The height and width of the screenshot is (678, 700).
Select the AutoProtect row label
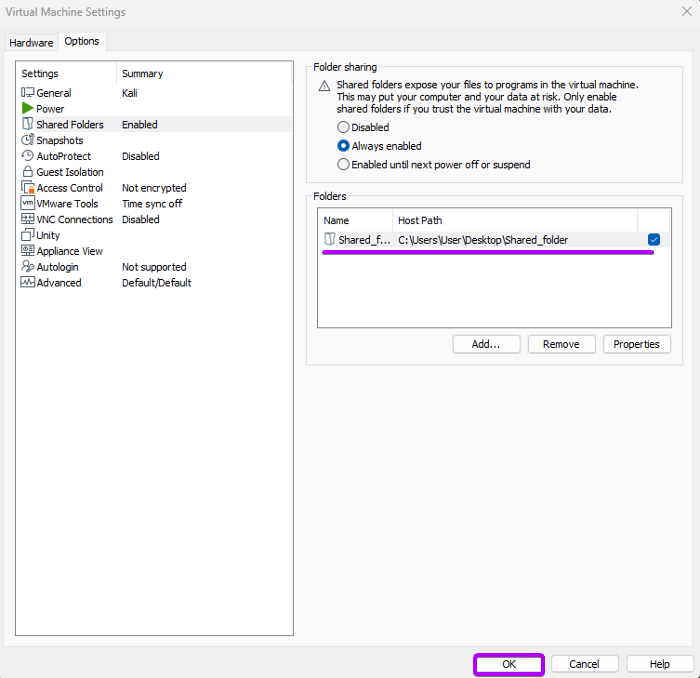(x=63, y=156)
